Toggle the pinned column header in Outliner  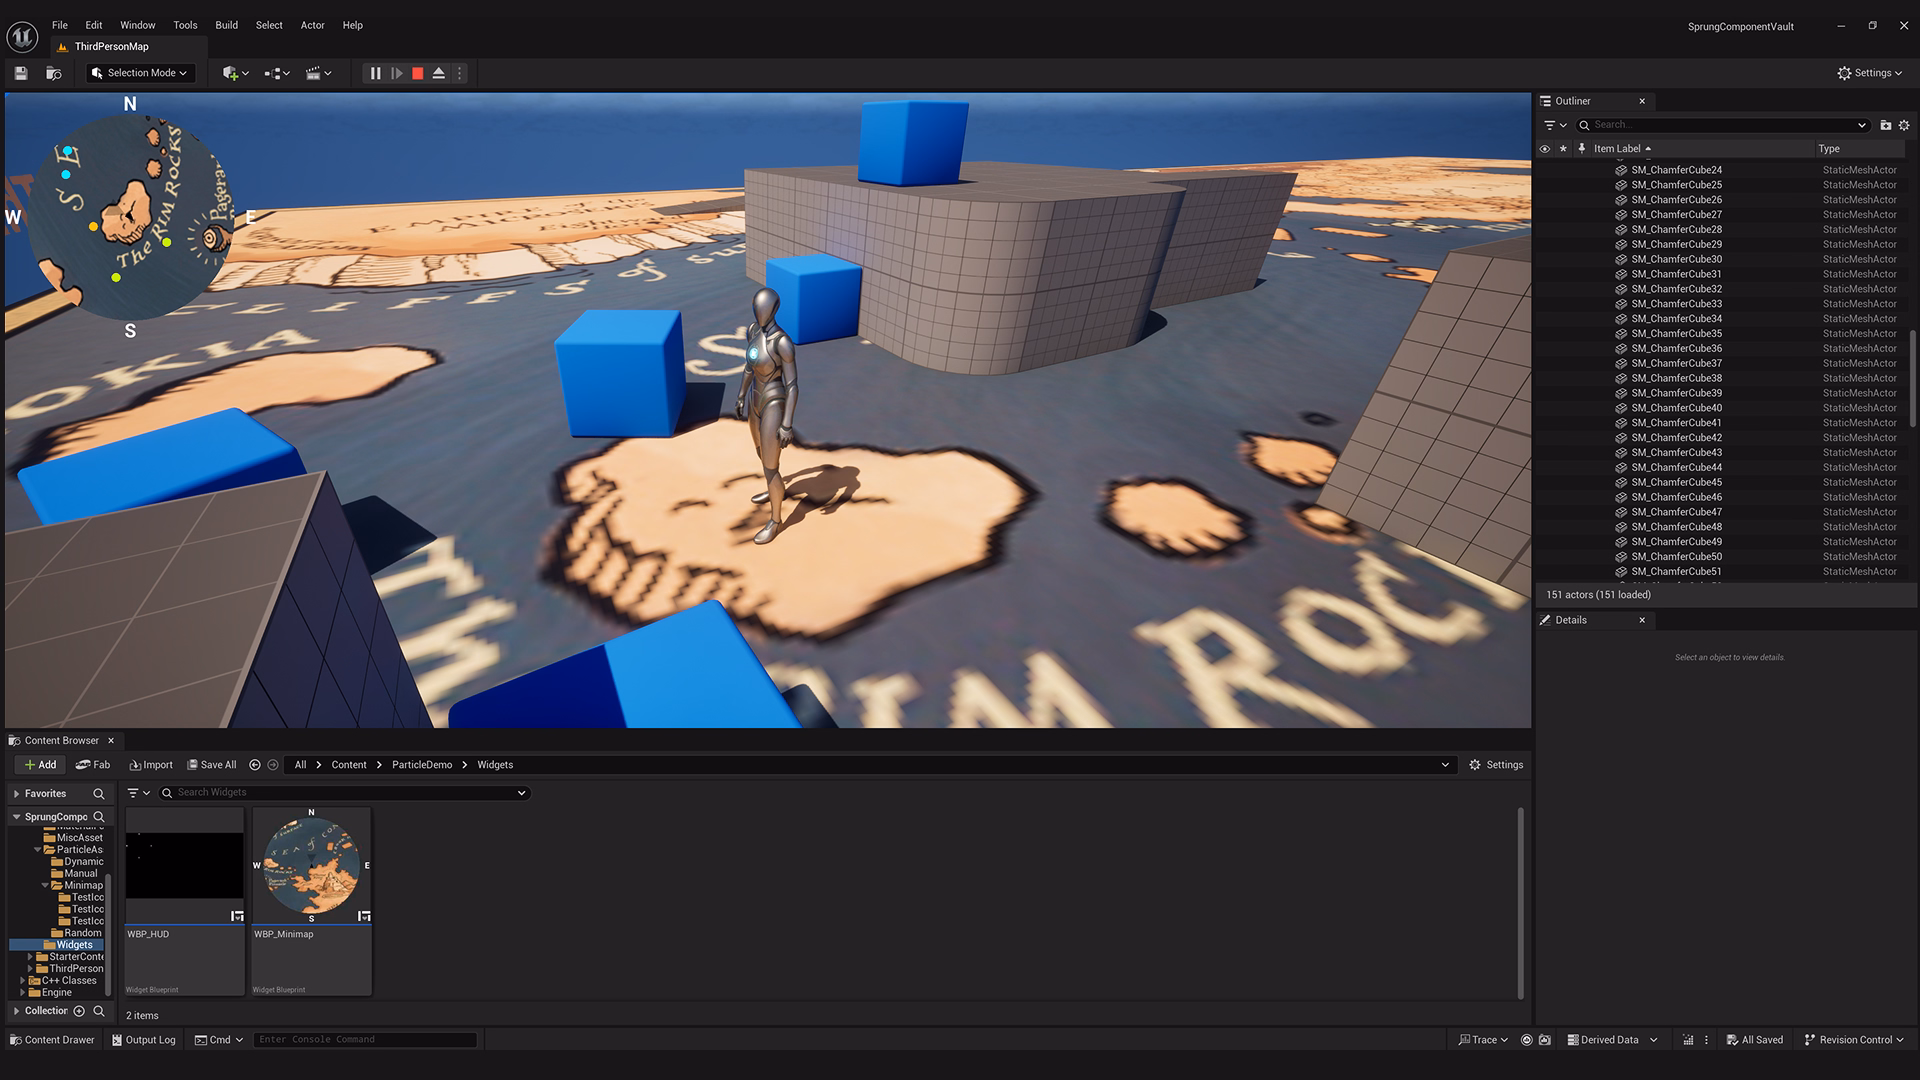click(x=1582, y=149)
